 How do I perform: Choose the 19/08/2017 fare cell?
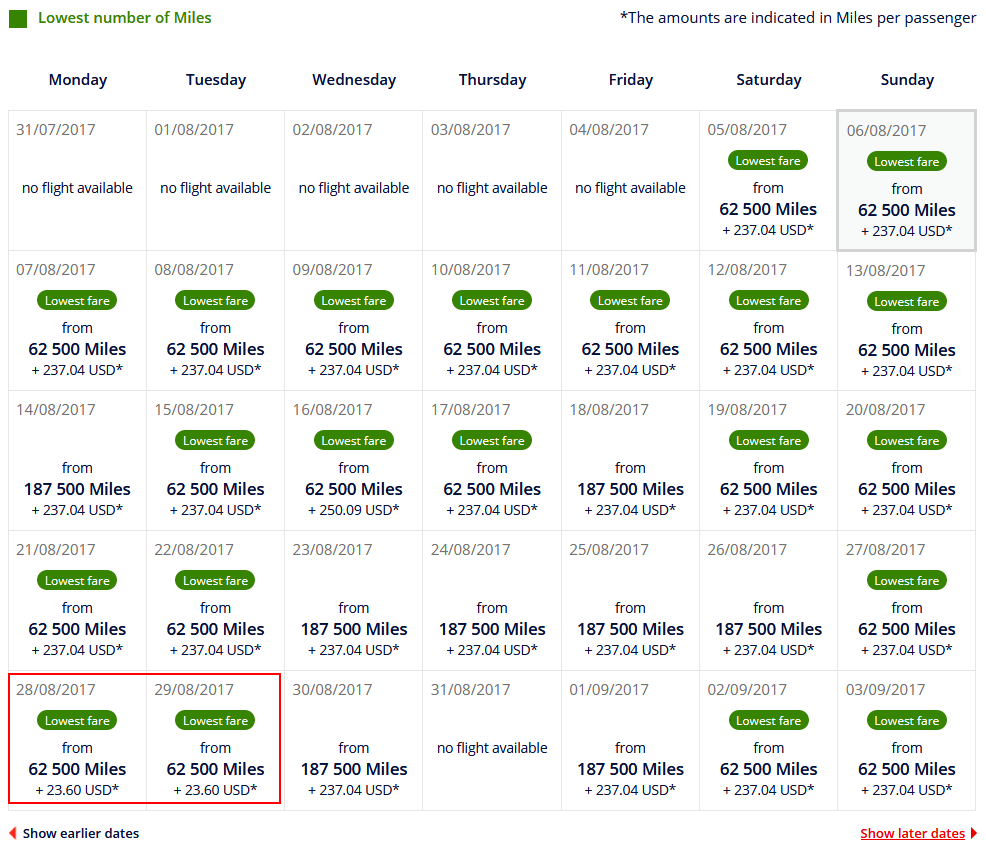click(768, 460)
